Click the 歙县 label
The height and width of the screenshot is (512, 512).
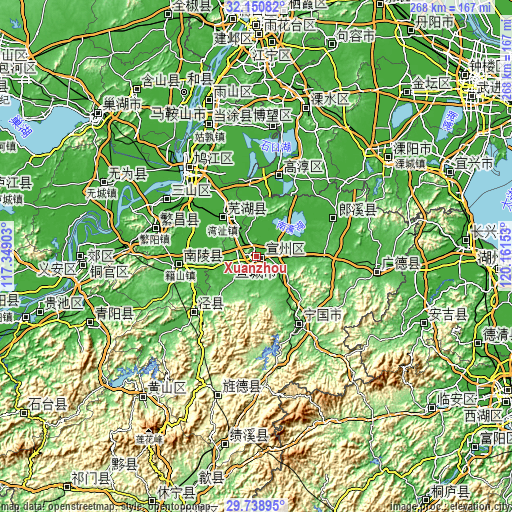point(211,478)
